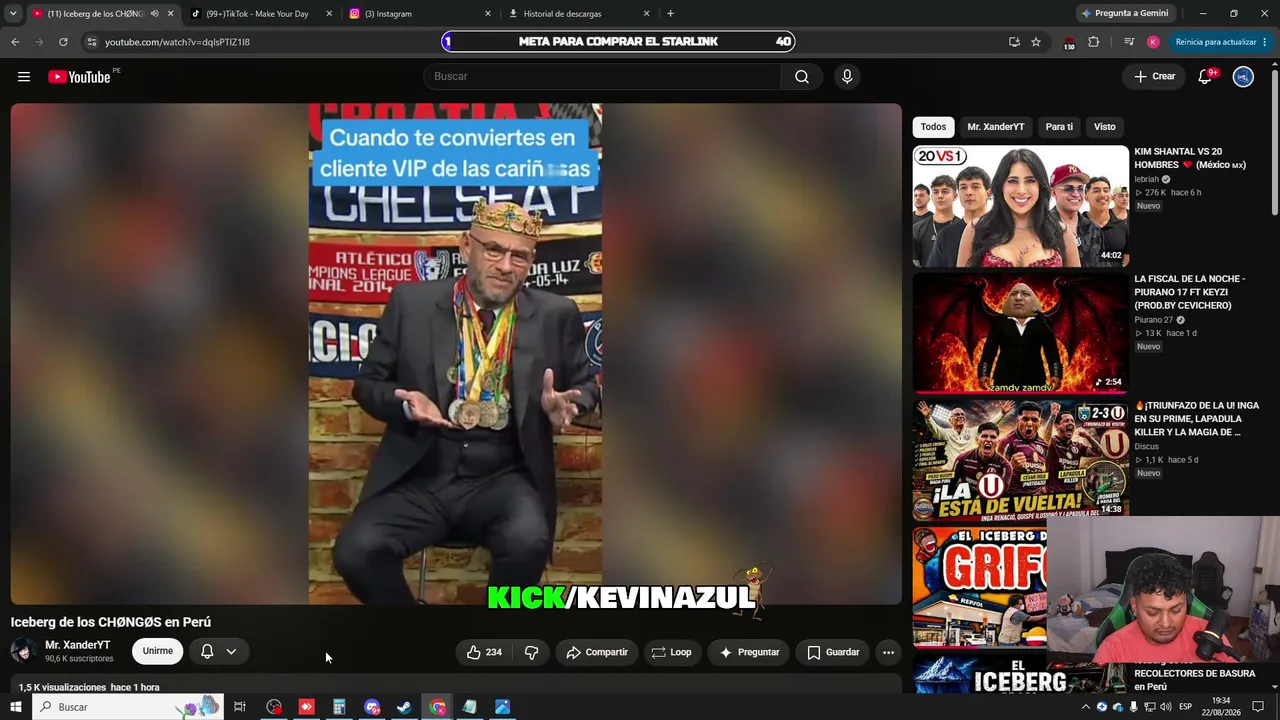Dislike the Iceberg video
Screen dimensions: 1280x720
[531, 652]
